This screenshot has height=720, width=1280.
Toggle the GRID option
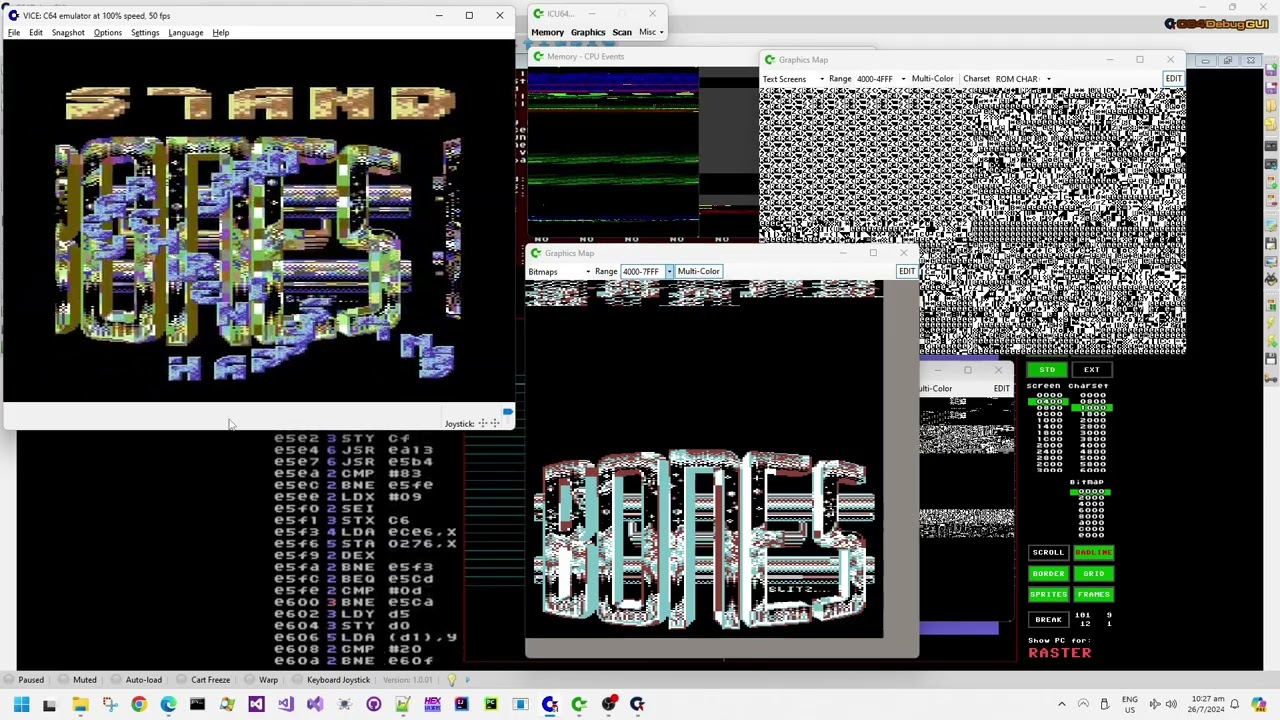[x=1093, y=574]
